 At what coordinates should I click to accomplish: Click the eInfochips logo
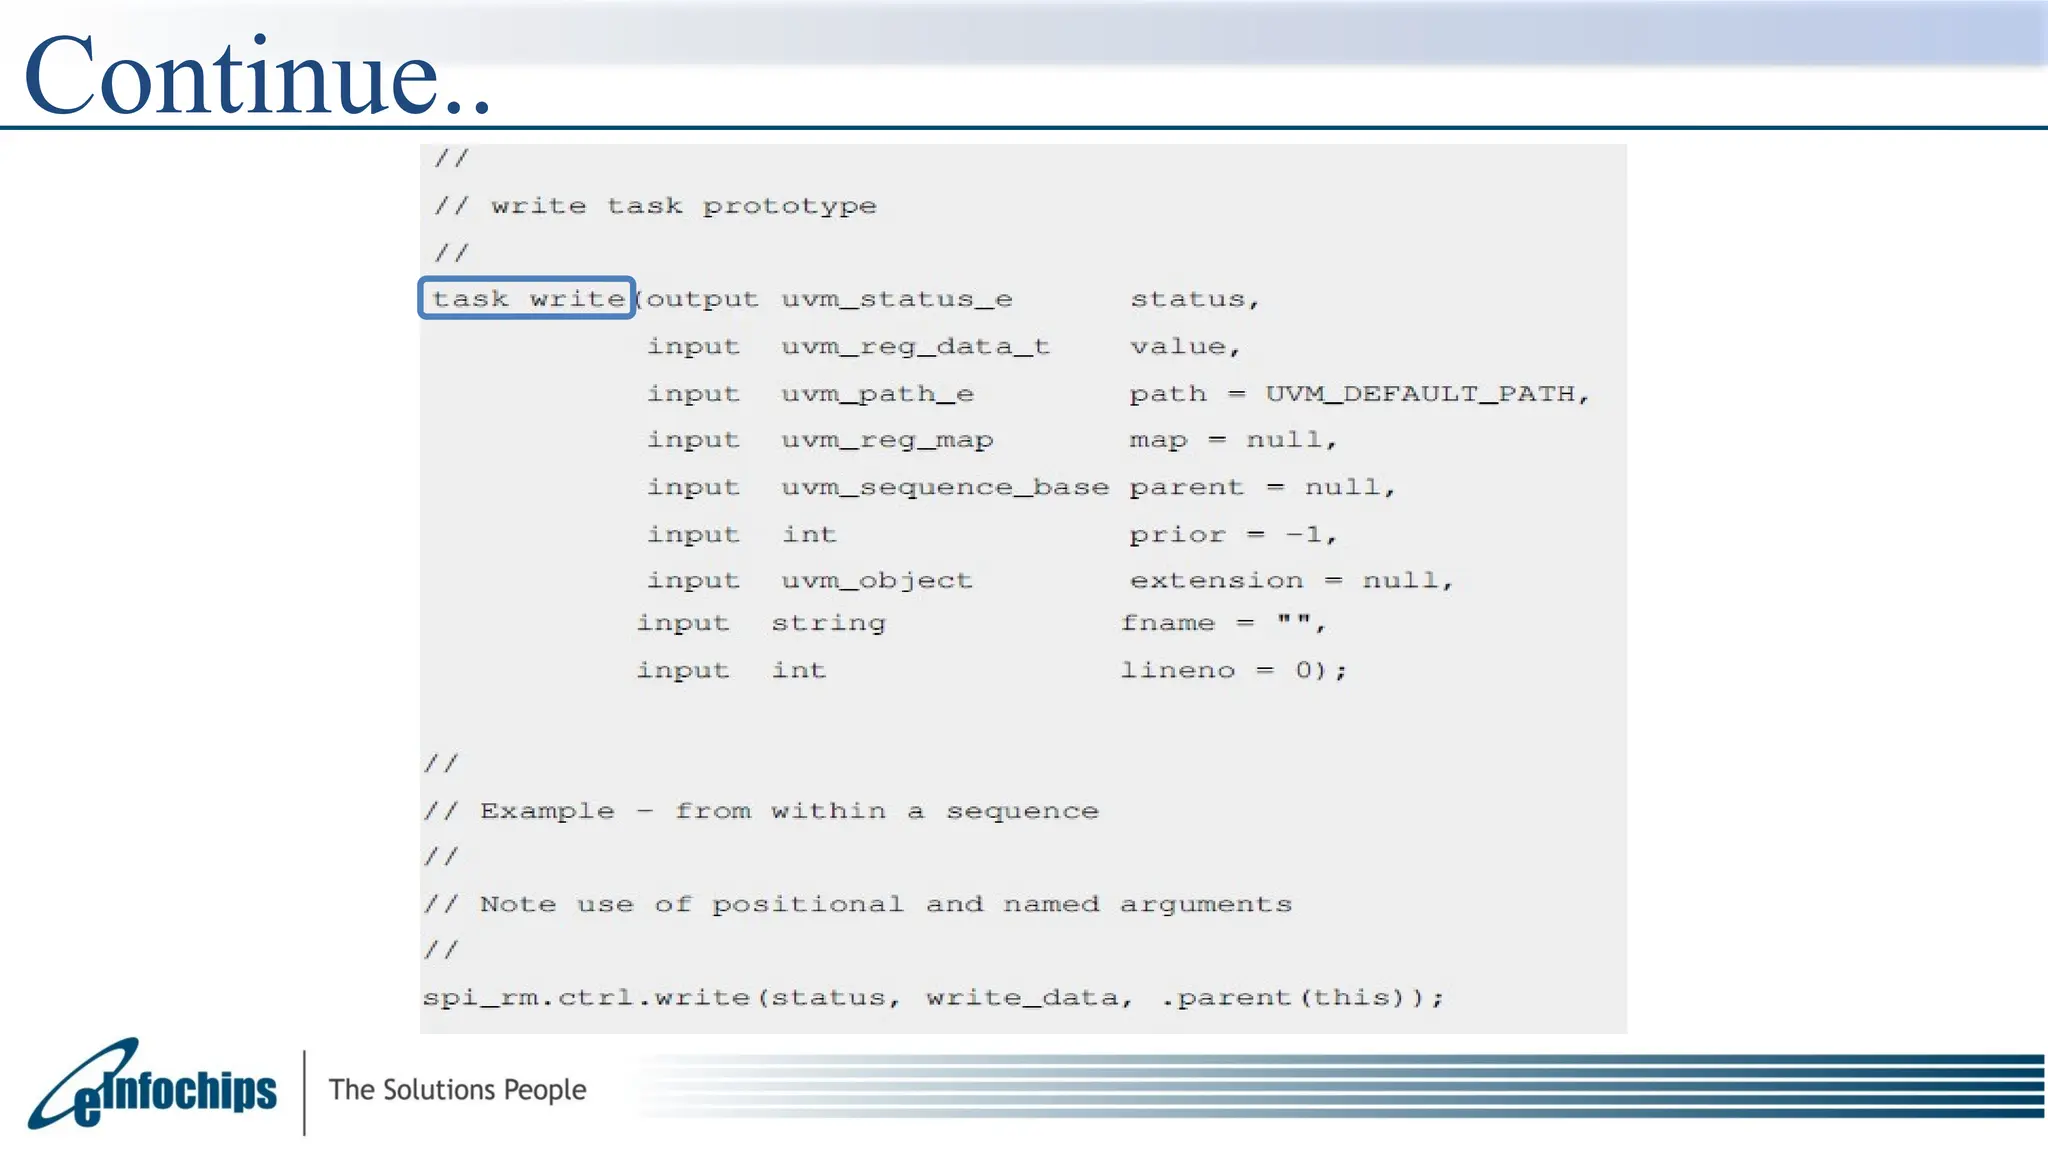click(152, 1088)
